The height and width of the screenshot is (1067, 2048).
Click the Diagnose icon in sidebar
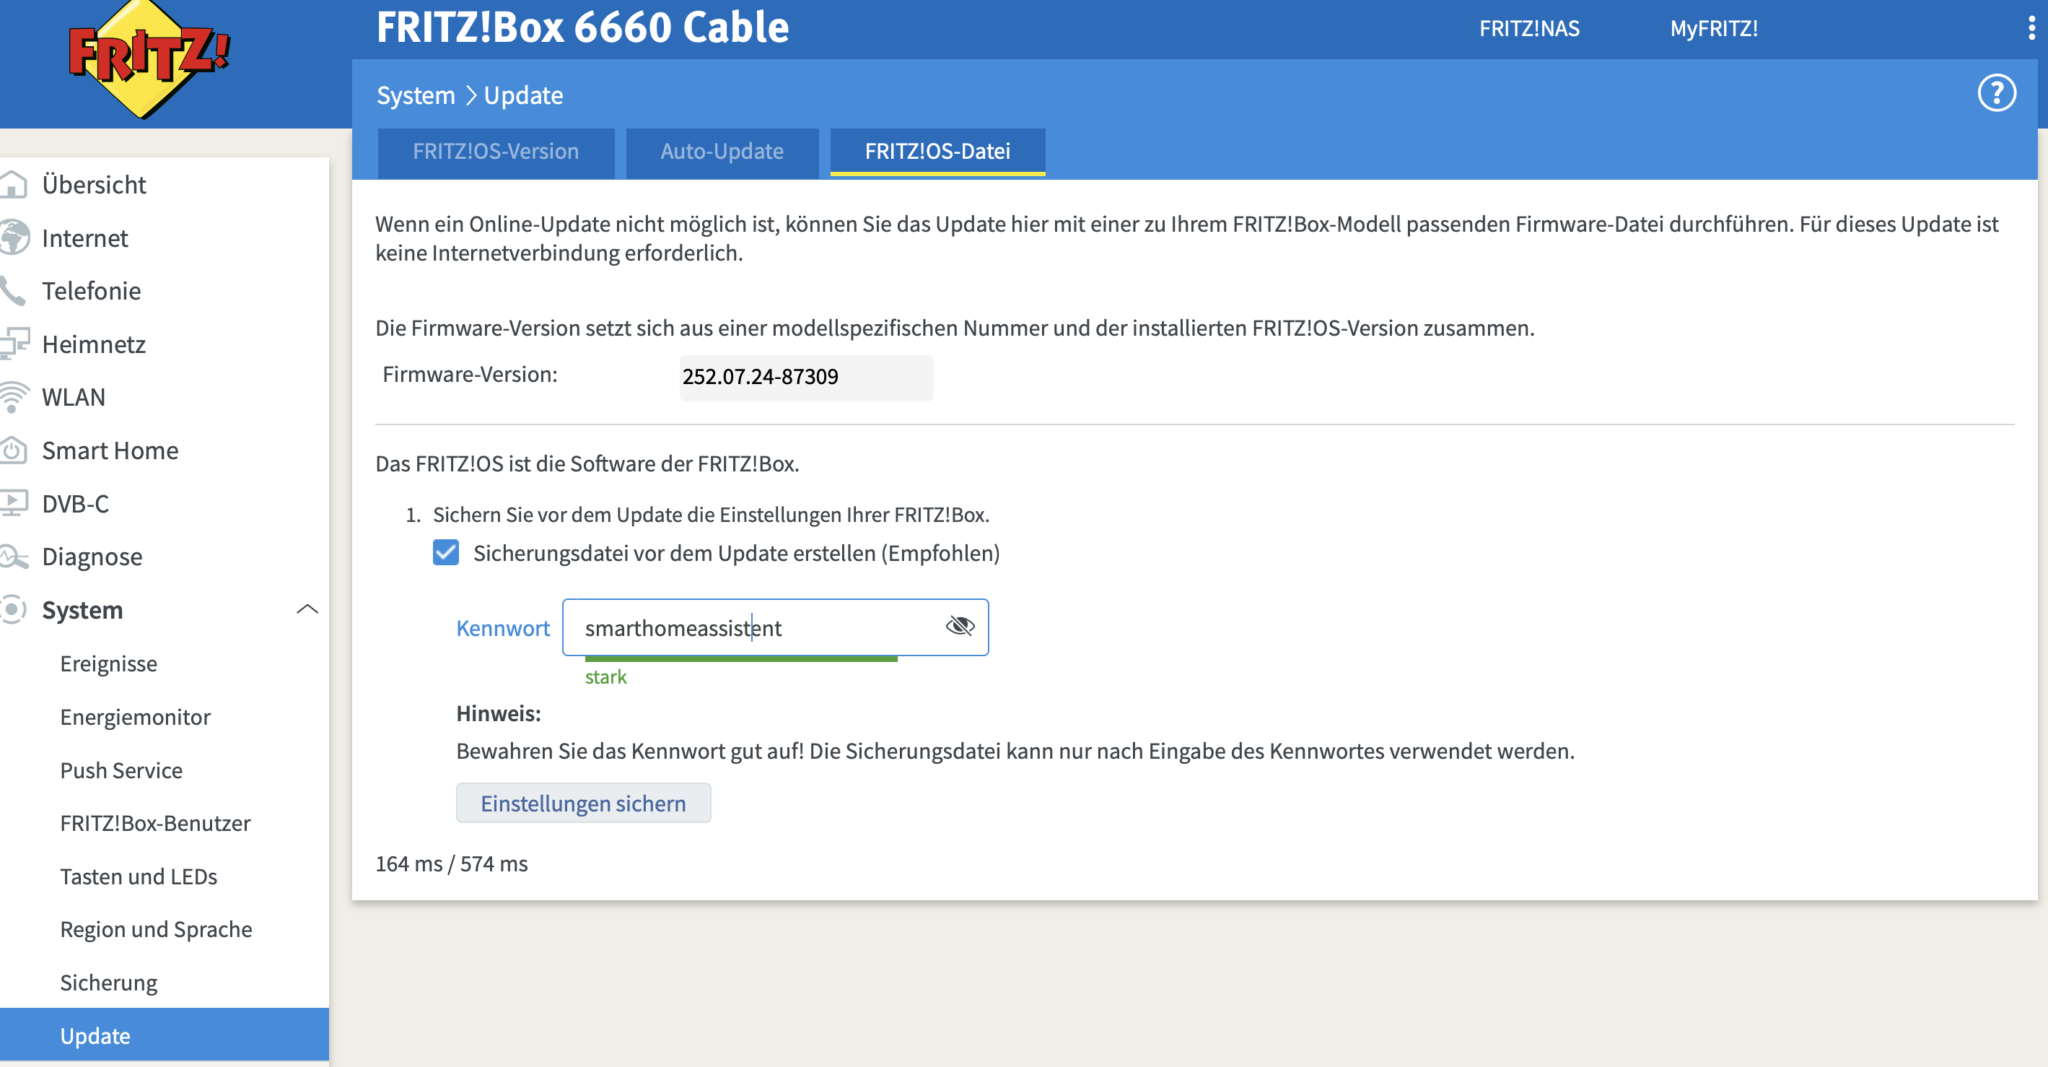(14, 557)
